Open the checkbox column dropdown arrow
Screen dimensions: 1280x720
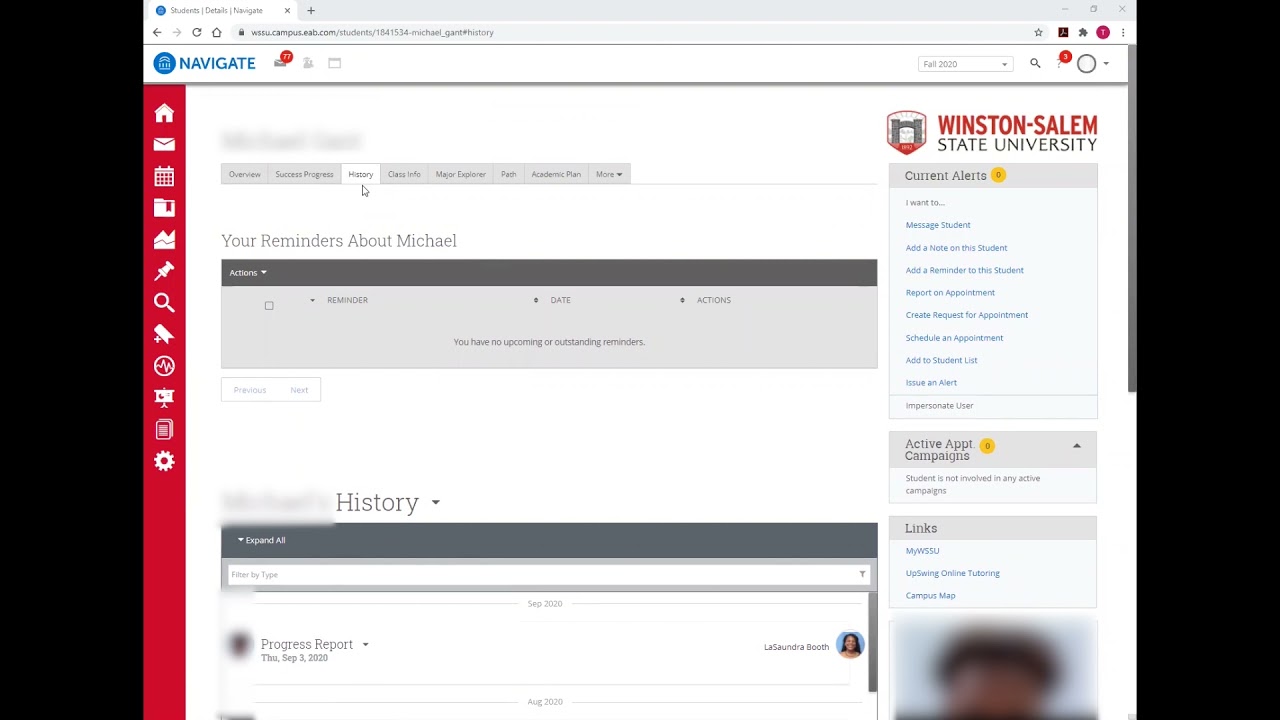312,300
